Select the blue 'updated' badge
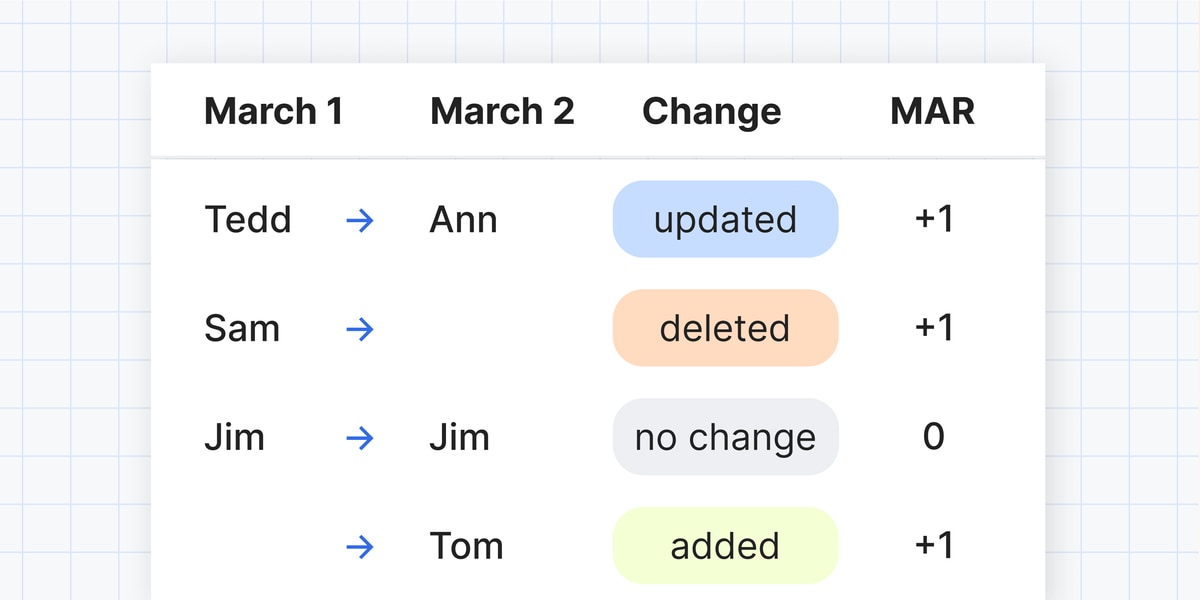The width and height of the screenshot is (1200, 600). click(x=725, y=219)
